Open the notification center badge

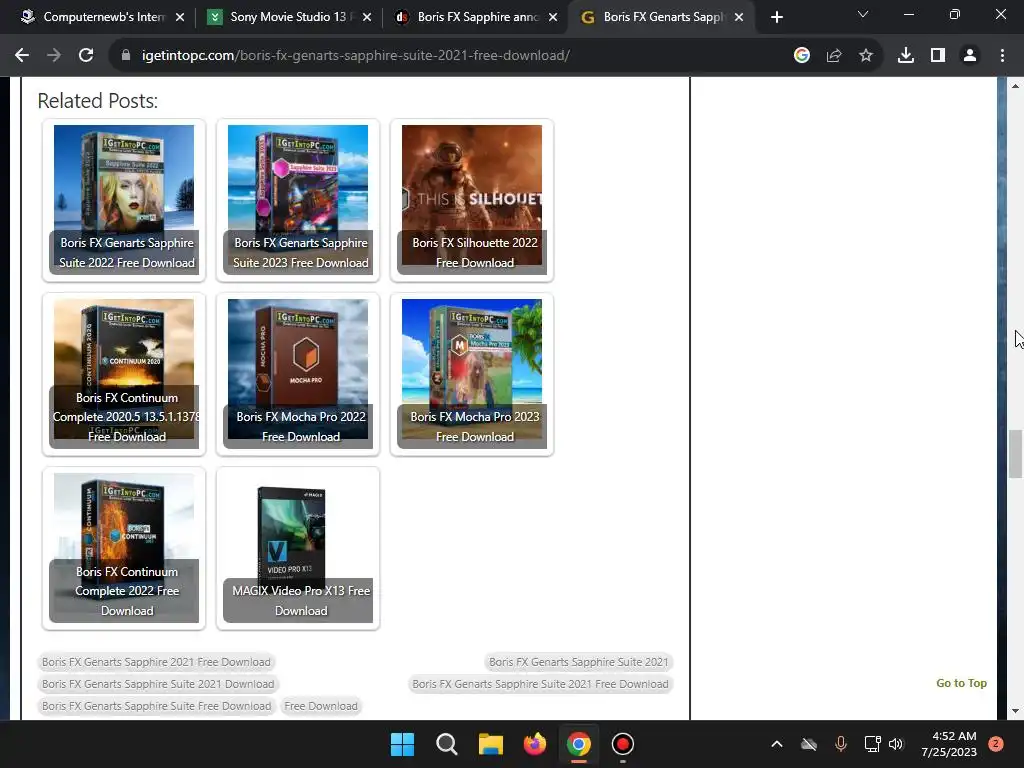click(x=996, y=744)
